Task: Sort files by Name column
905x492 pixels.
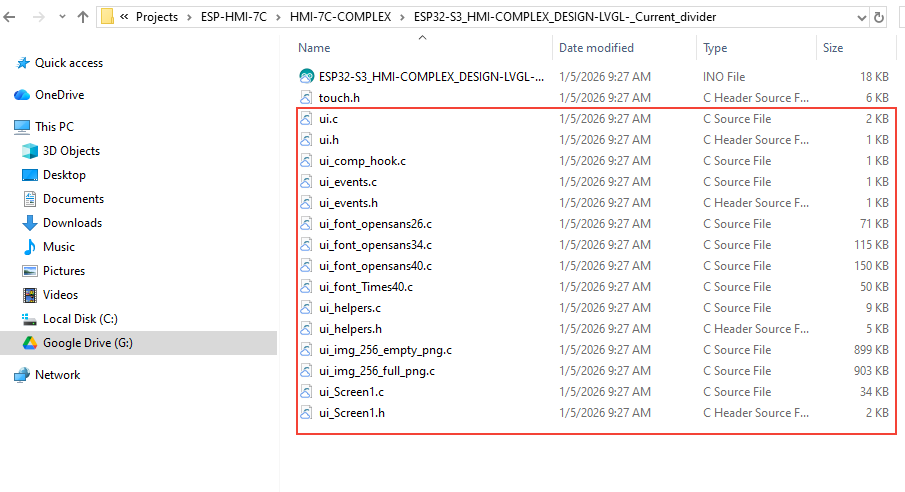Action: point(314,48)
